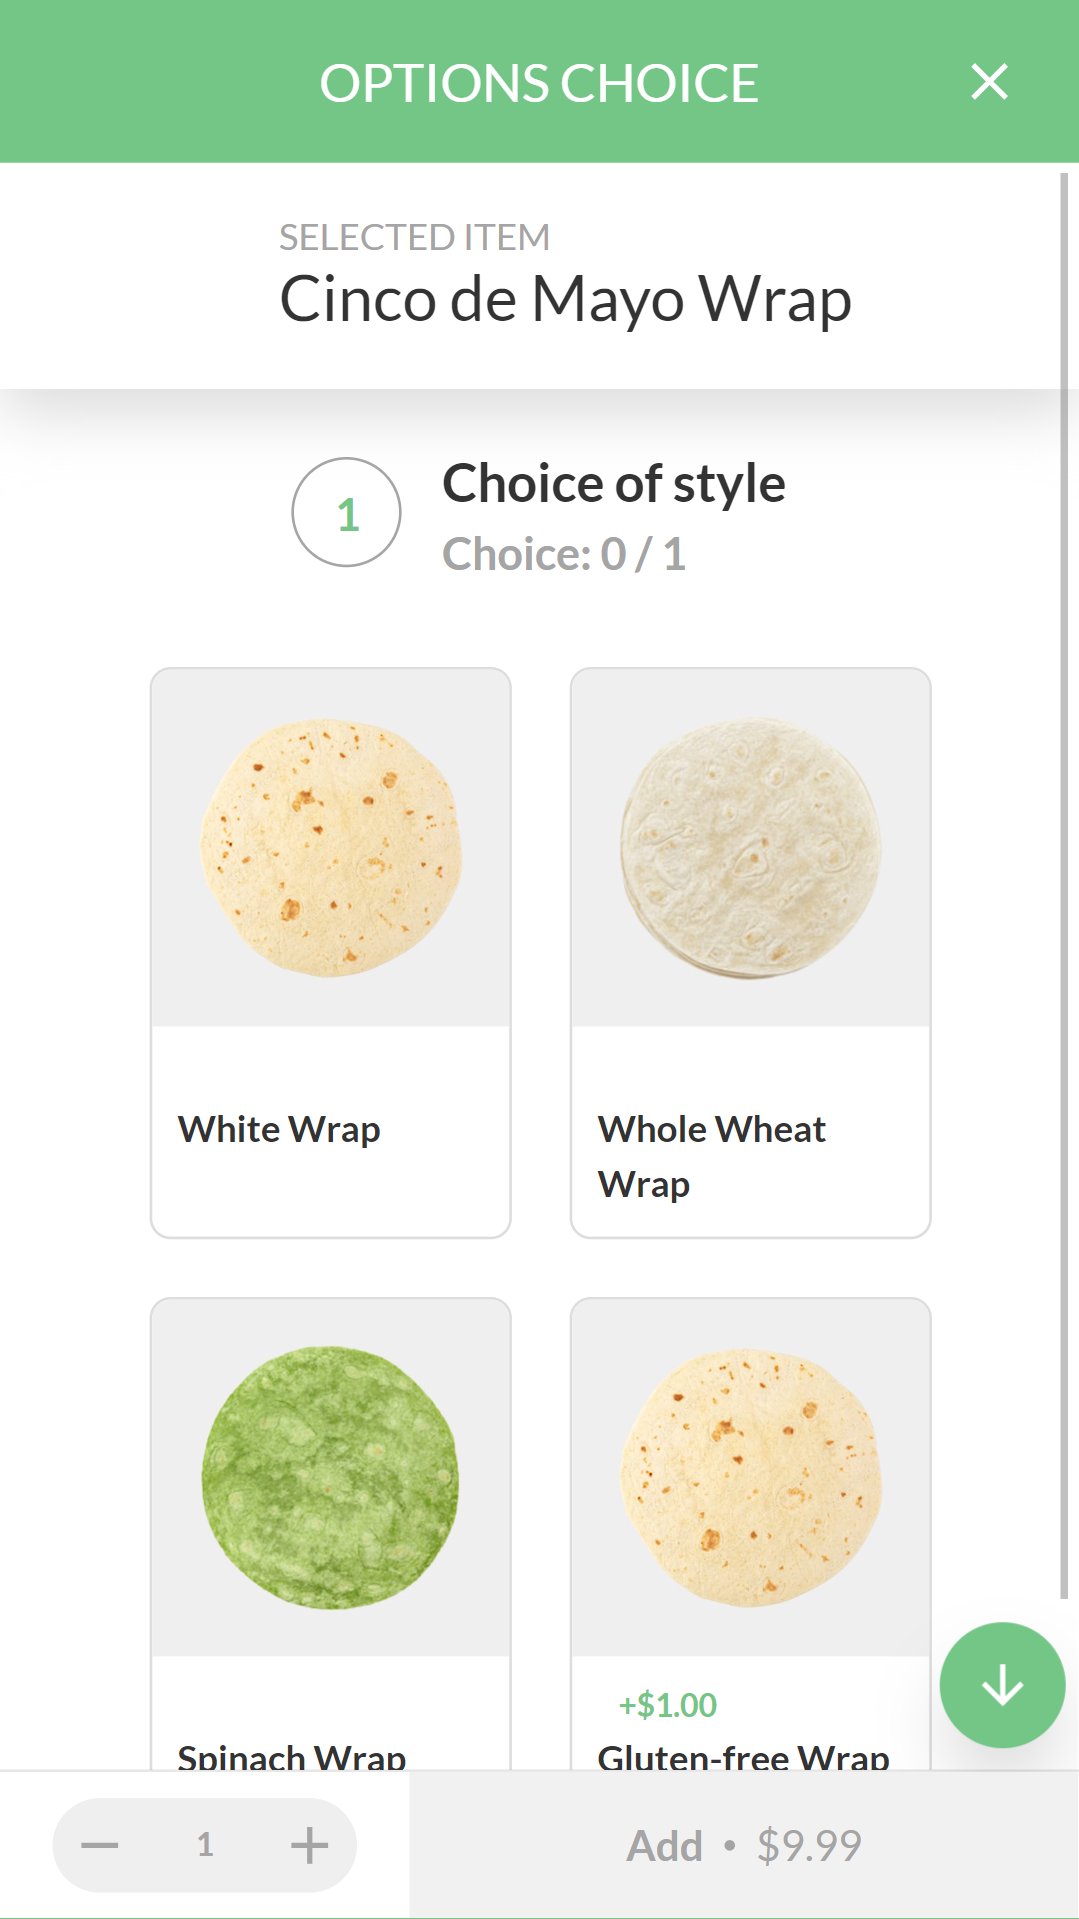This screenshot has height=1919, width=1079.
Task: Choose the Spinach Wrap label
Action: (292, 1756)
